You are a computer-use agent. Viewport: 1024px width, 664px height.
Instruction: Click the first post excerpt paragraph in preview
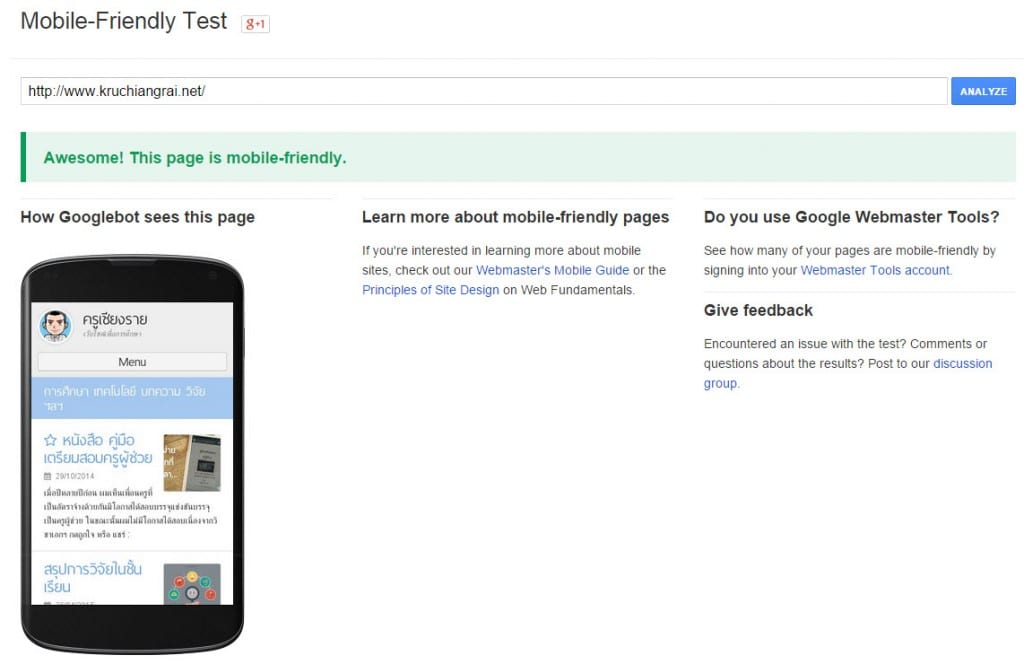(x=131, y=513)
